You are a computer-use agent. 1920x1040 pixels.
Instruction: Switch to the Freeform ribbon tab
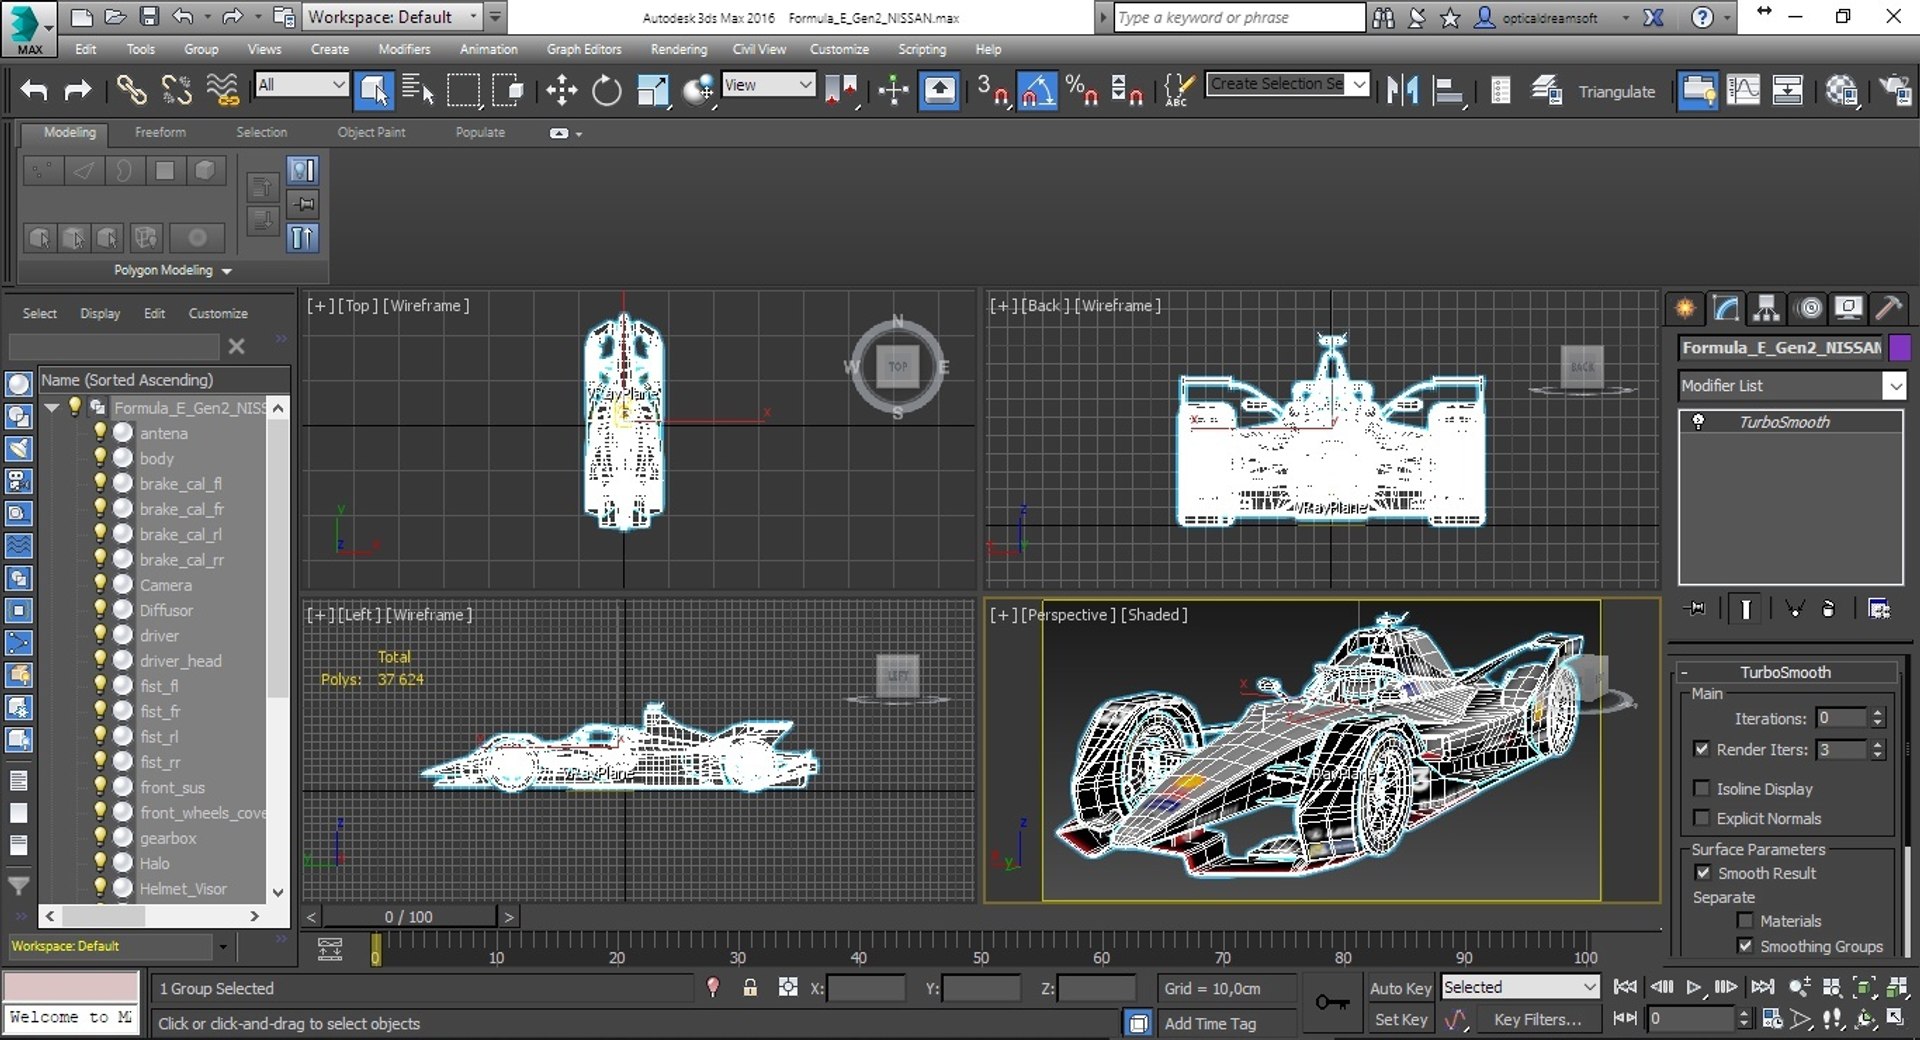click(x=160, y=132)
